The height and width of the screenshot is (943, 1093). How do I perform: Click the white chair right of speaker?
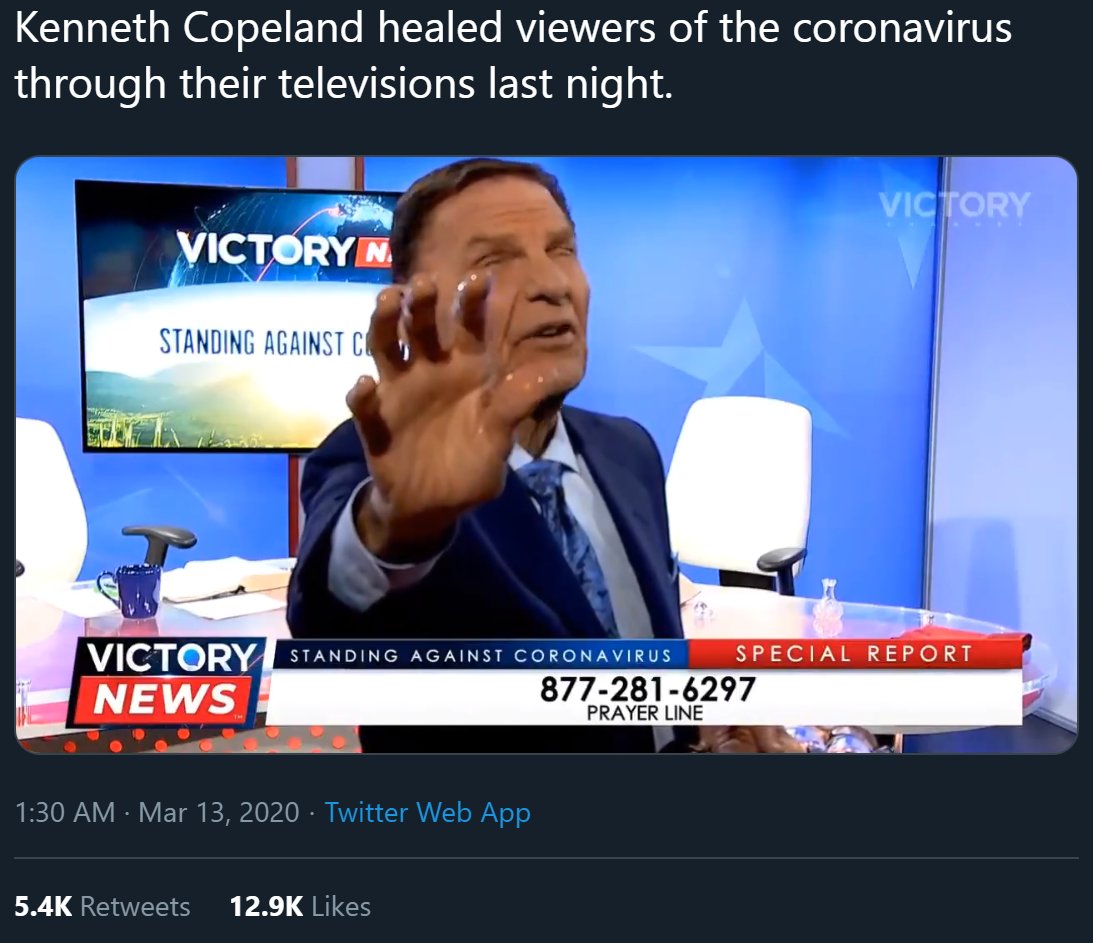pyautogui.click(x=739, y=491)
